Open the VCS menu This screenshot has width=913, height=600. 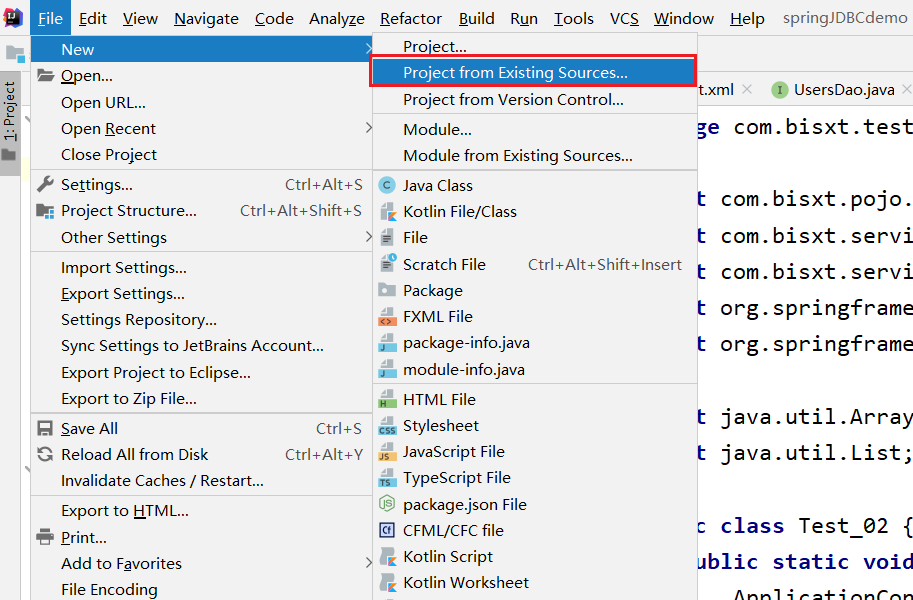(624, 18)
